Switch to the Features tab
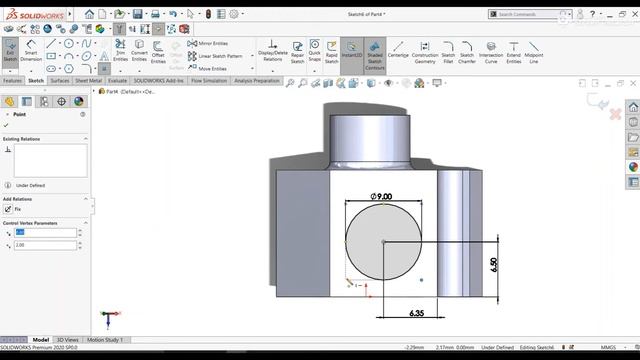The width and height of the screenshot is (640, 360). (x=12, y=81)
